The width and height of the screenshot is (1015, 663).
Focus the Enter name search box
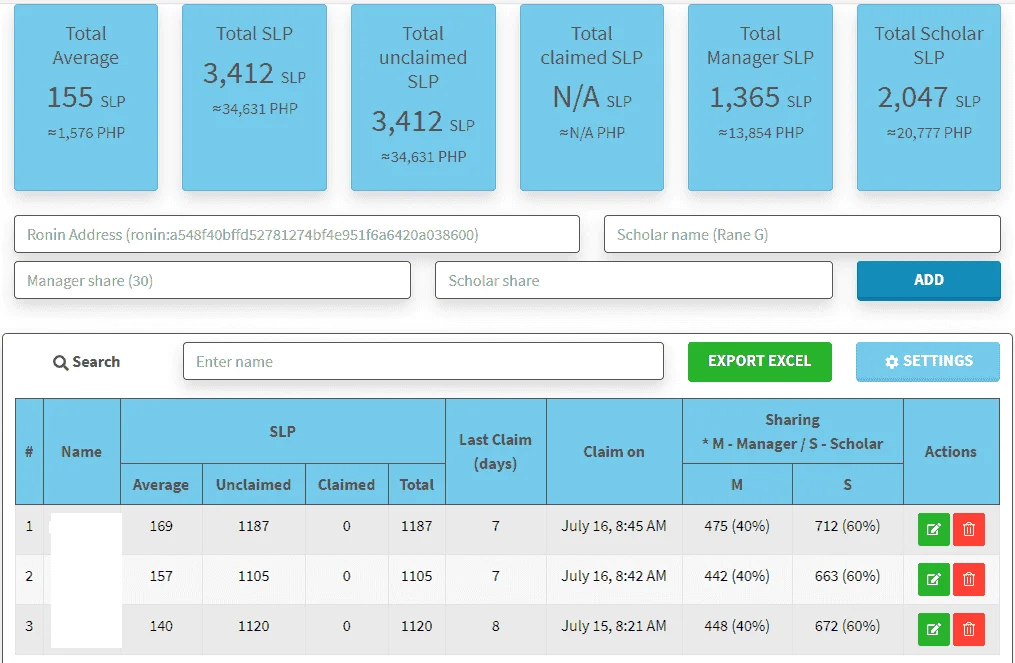tap(423, 361)
